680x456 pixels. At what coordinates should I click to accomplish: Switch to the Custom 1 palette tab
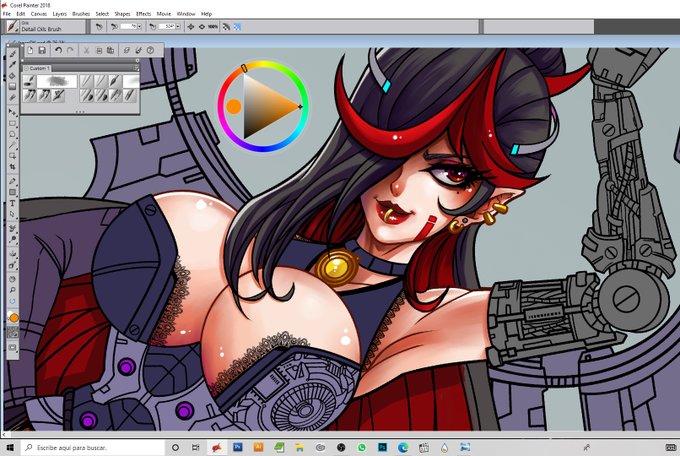pos(37,68)
